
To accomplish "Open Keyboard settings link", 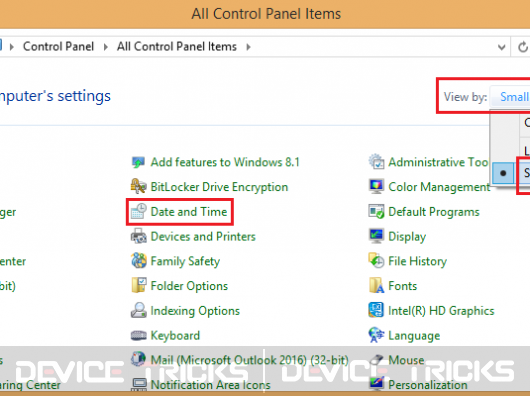I will (x=175, y=336).
